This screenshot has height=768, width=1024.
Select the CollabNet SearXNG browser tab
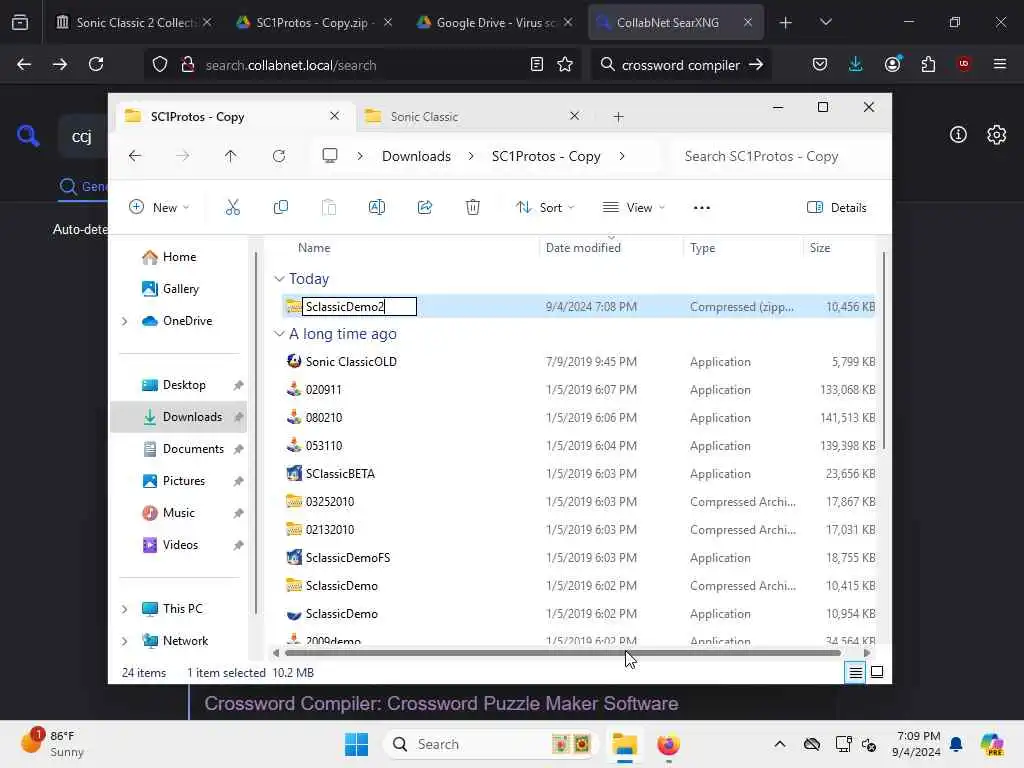click(677, 22)
